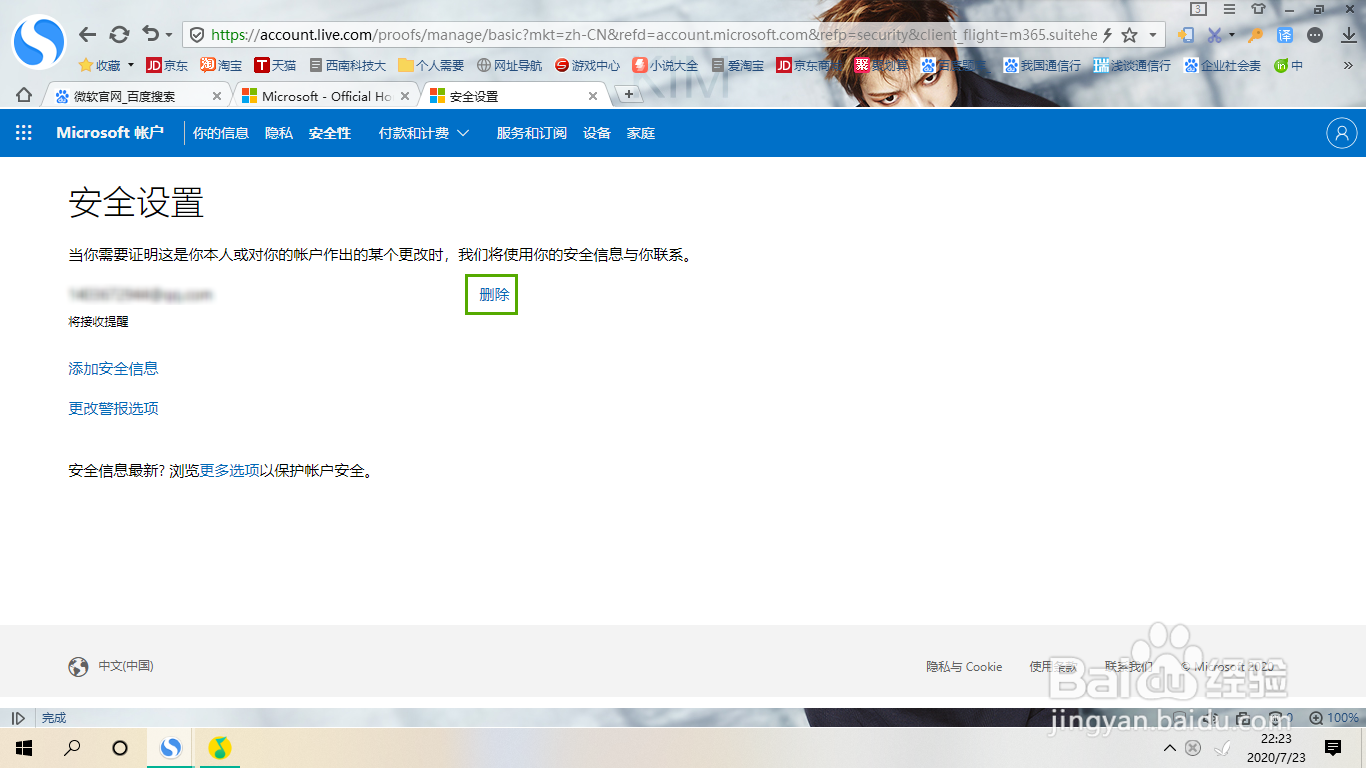This screenshot has width=1366, height=768.
Task: Click the password manager key icon
Action: click(1256, 33)
